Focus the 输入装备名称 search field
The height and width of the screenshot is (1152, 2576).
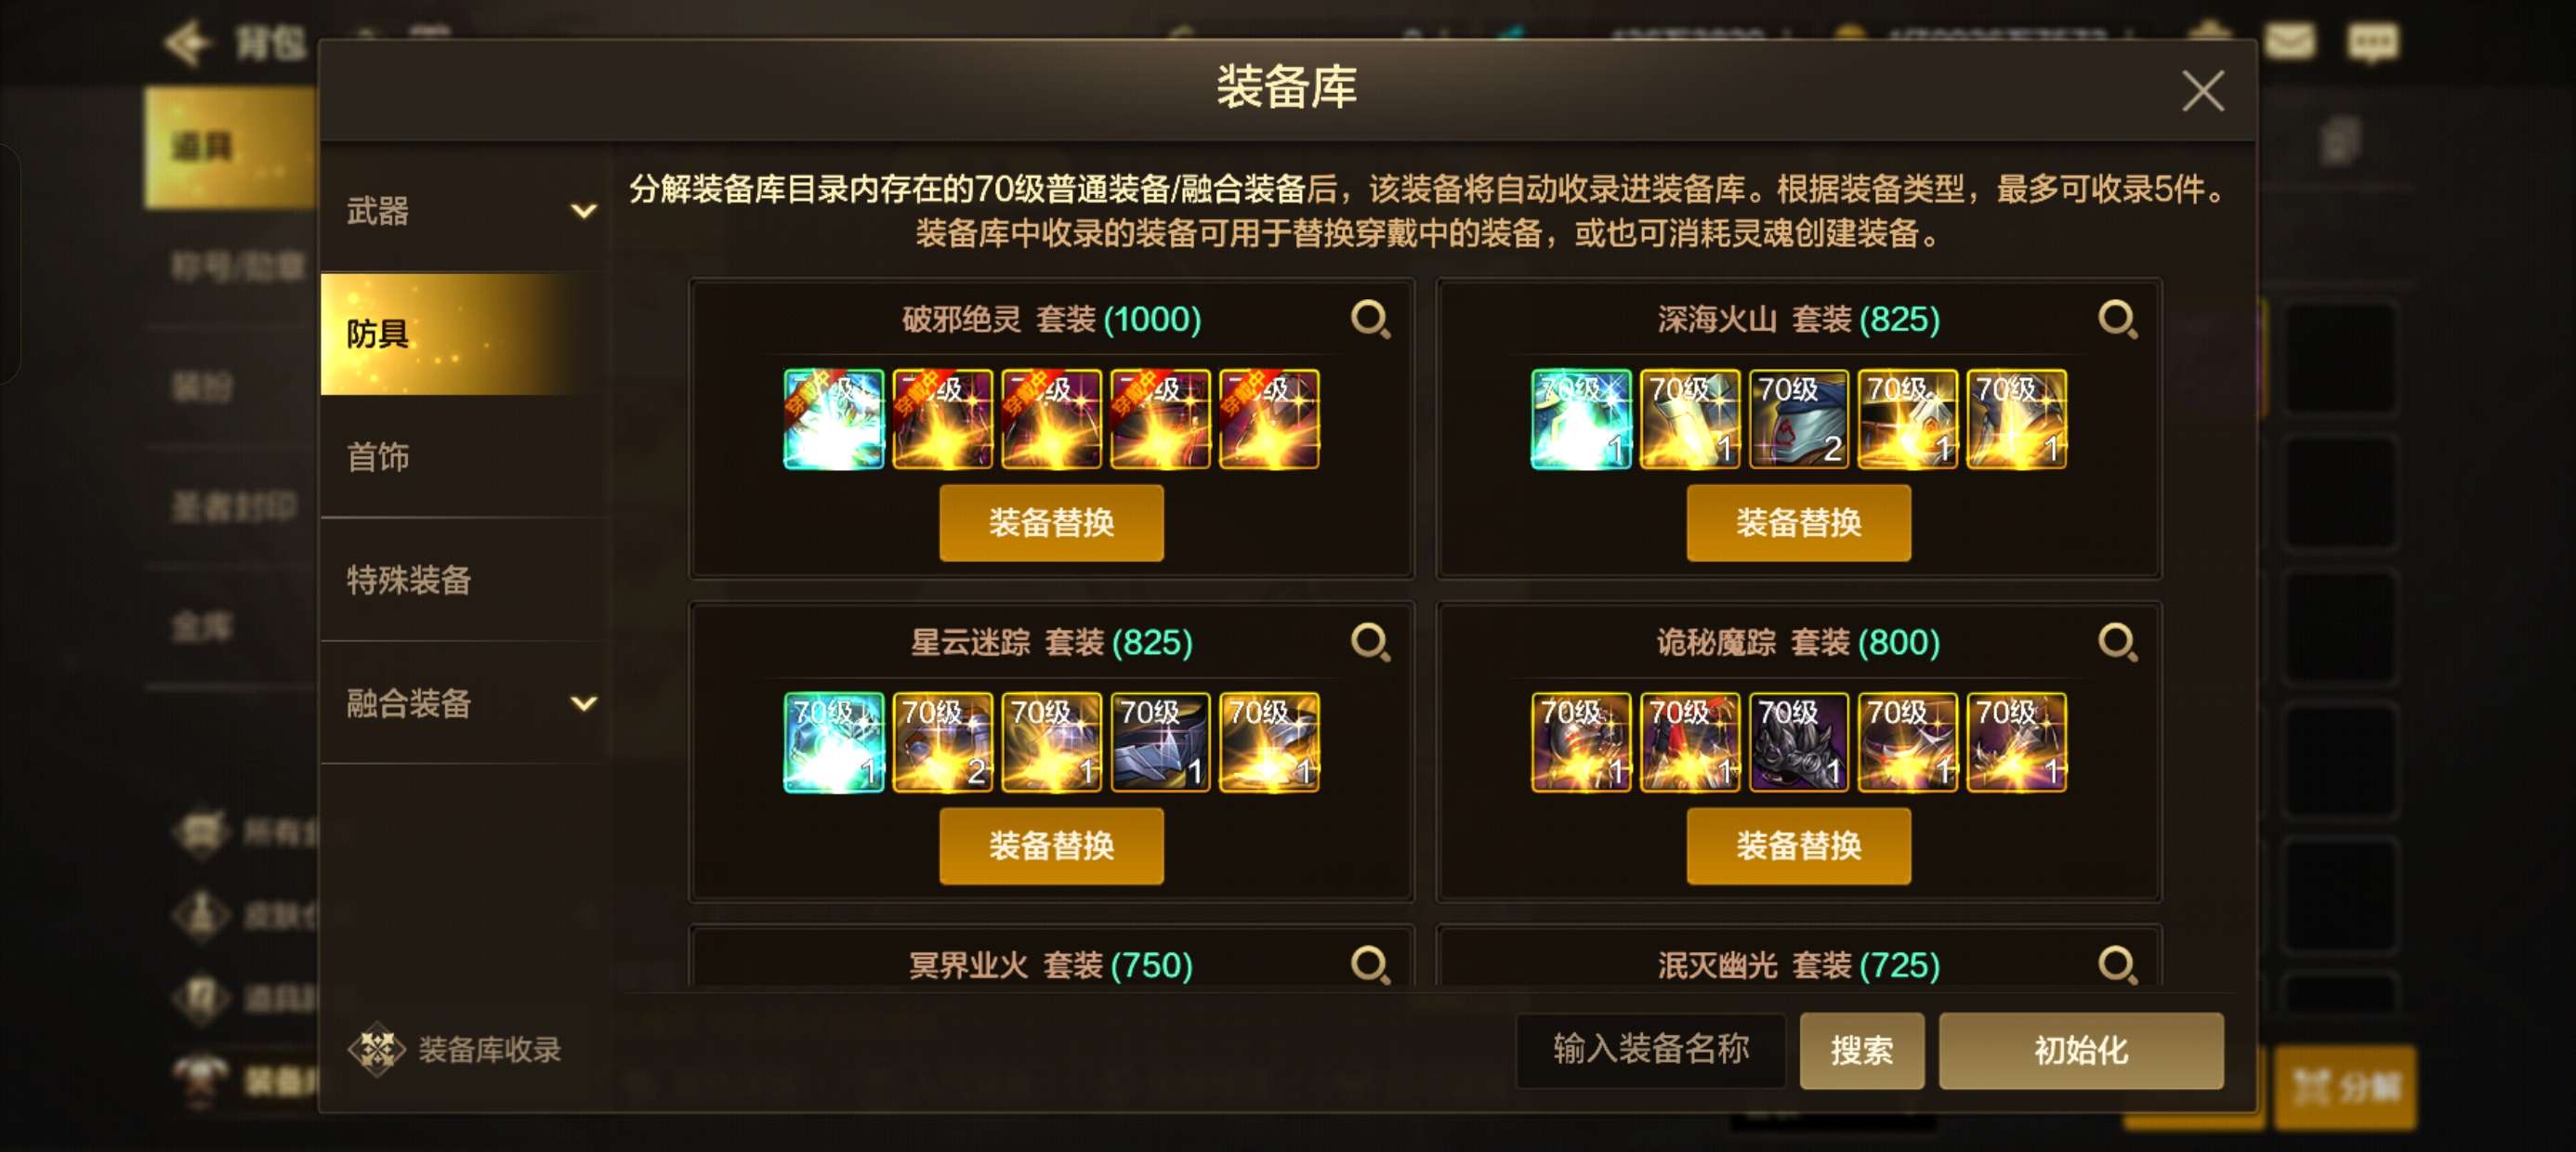click(1650, 1050)
